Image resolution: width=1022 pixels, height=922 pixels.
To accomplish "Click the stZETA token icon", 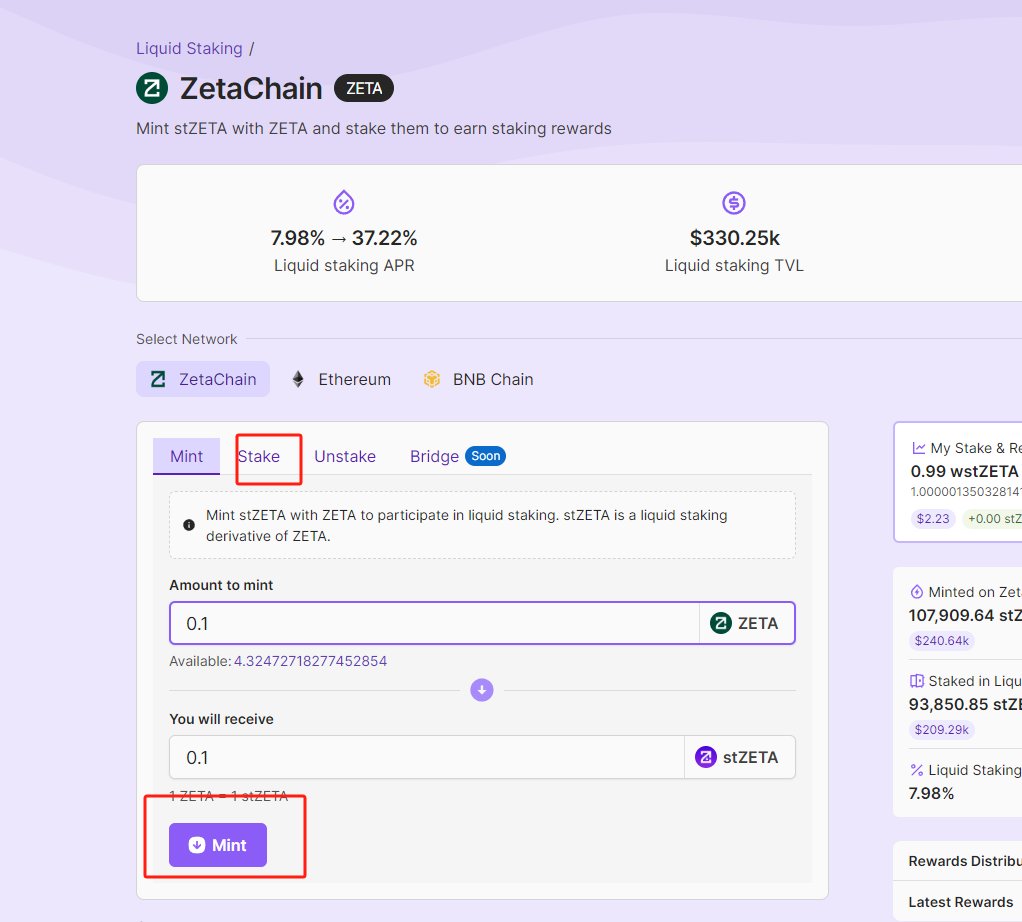I will point(705,757).
